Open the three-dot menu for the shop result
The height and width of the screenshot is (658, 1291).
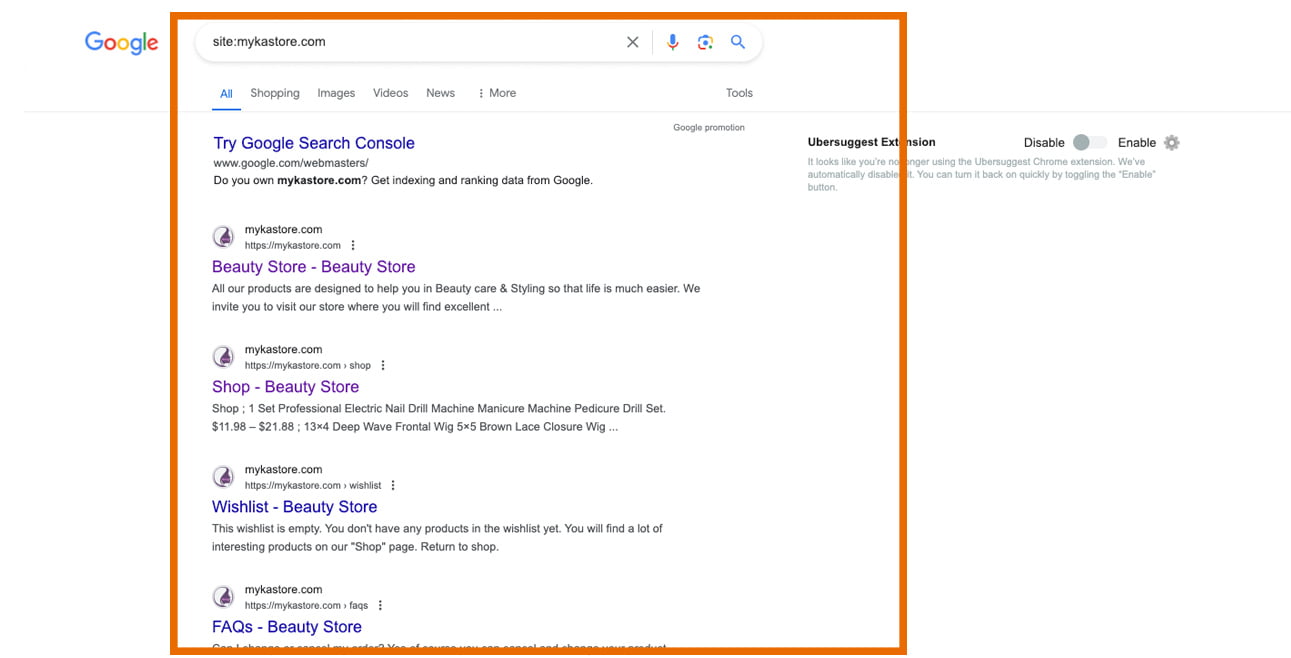[383, 366]
